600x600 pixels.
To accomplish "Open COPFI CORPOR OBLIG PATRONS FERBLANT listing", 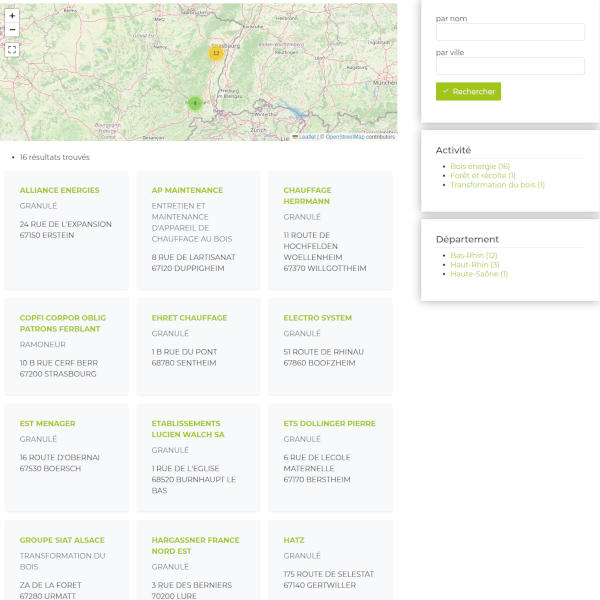I will tap(63, 323).
